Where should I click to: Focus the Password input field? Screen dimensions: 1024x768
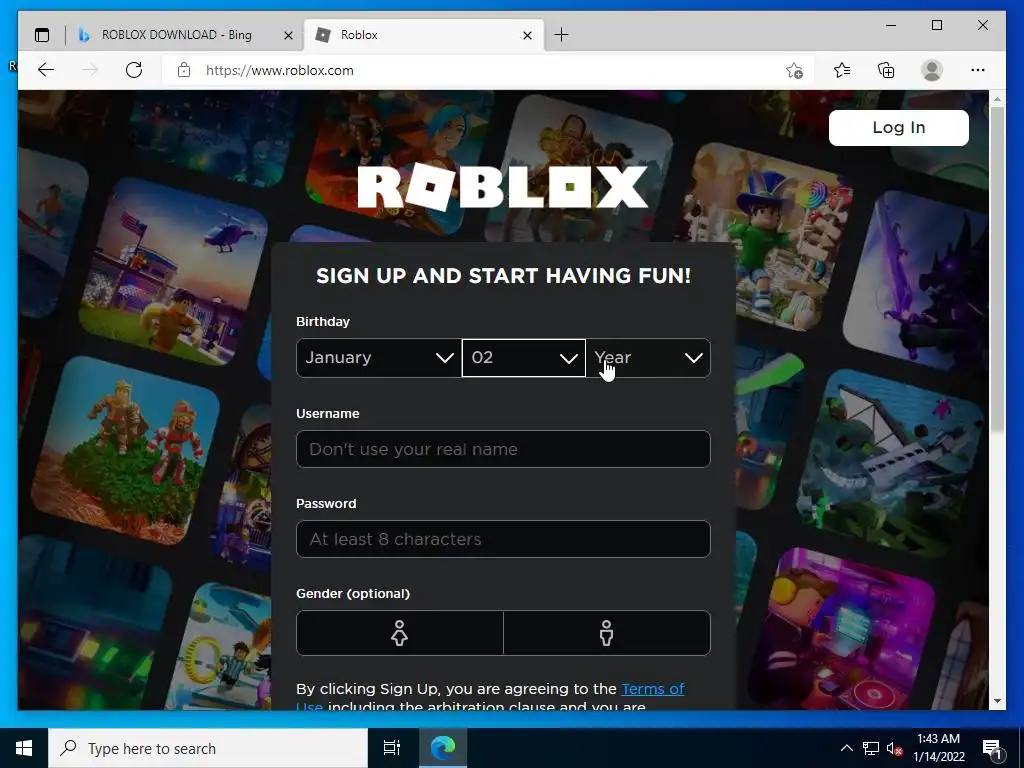[503, 539]
